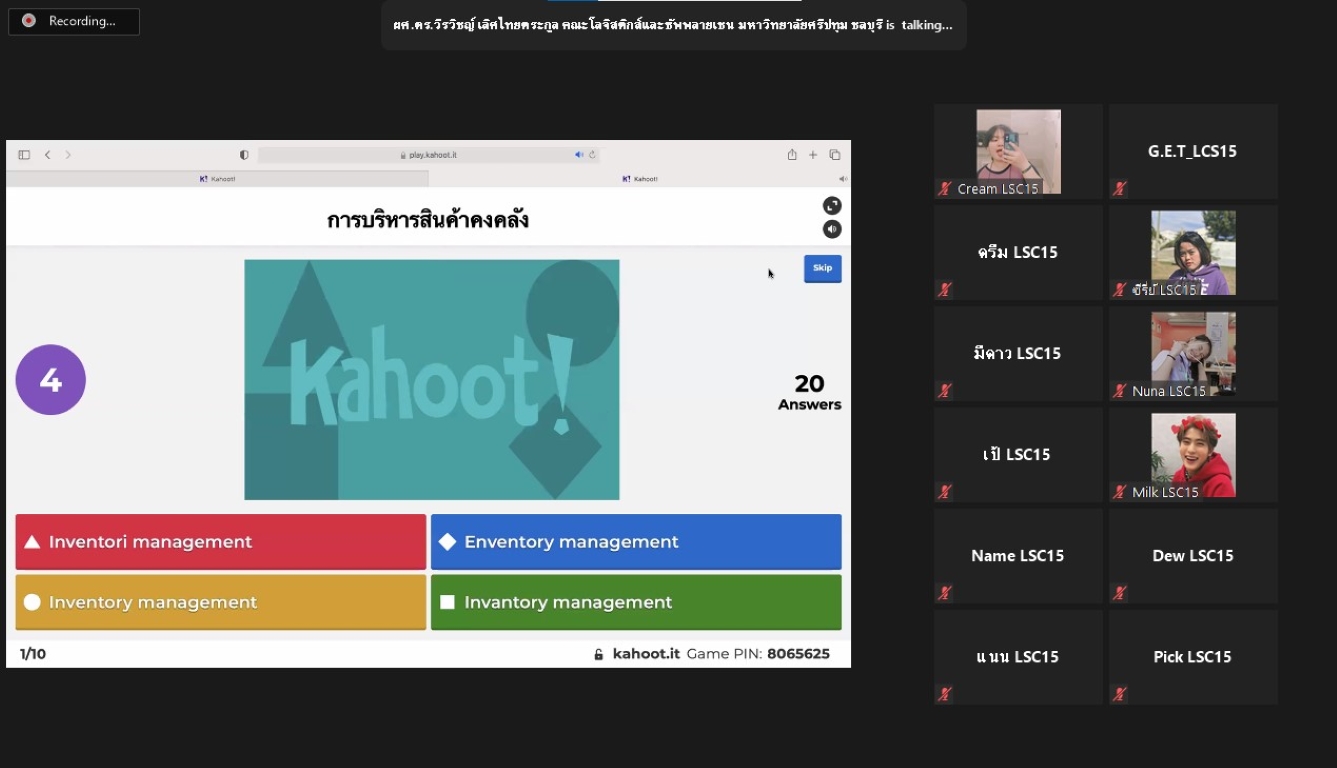Select Nuna LSC15 video thumbnail

point(1193,353)
